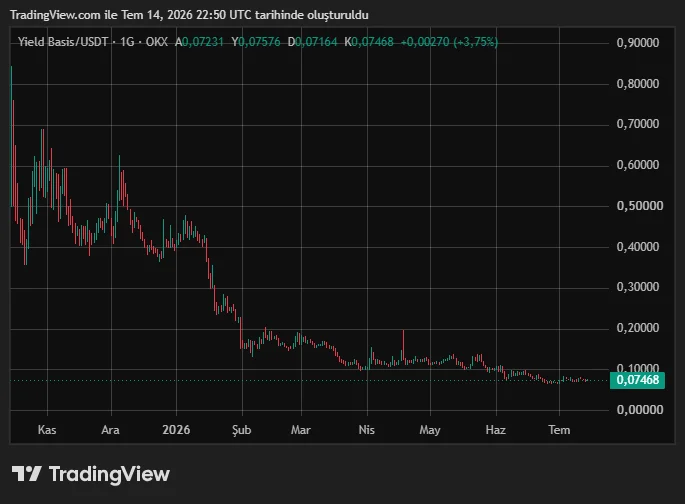Viewport: 685px width, 504px height.
Task: Click the Haz month label
Action: (x=495, y=430)
